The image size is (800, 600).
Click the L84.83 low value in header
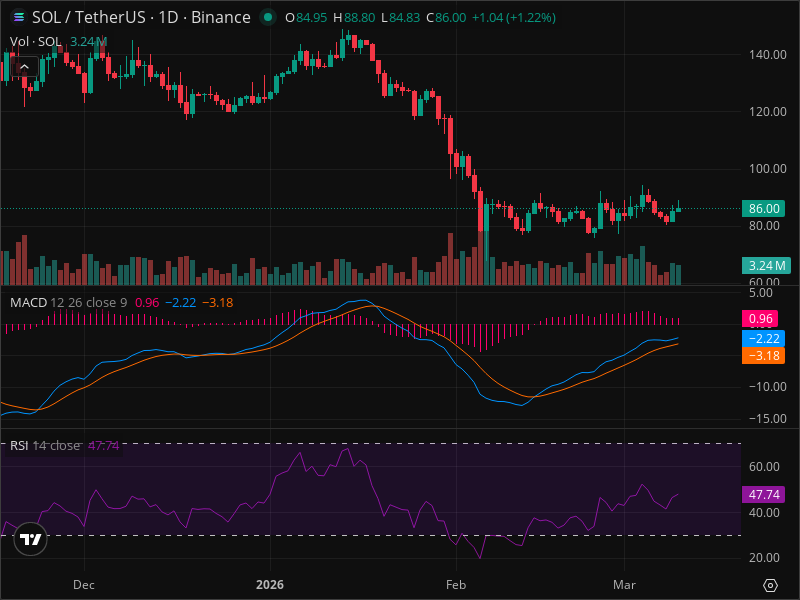tap(401, 17)
